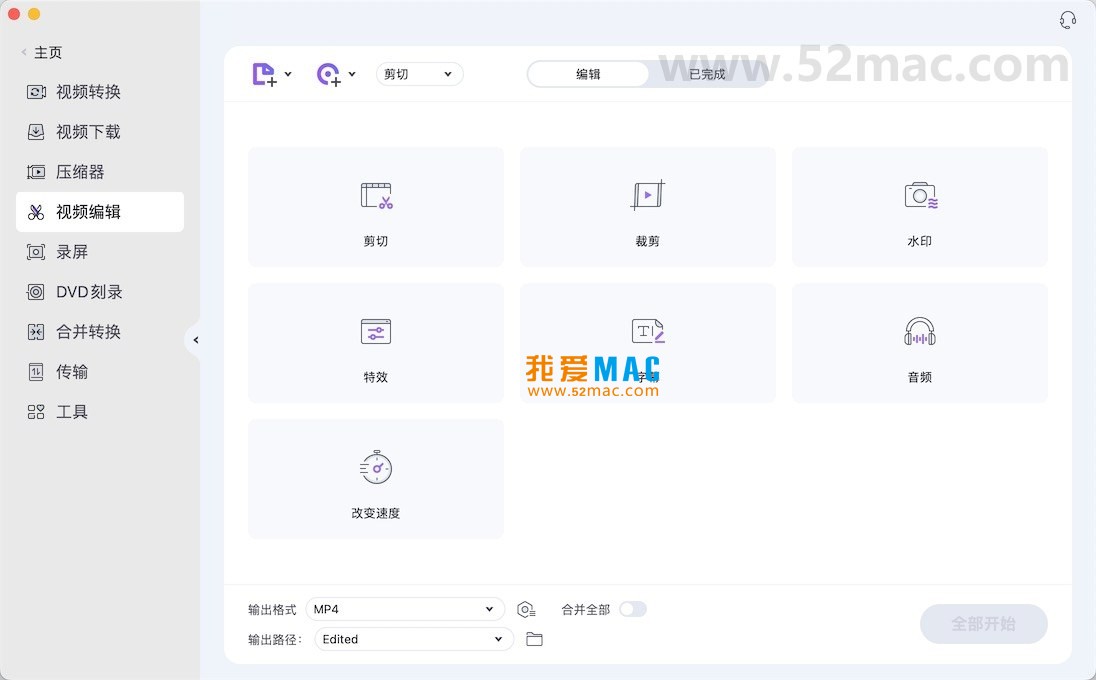The image size is (1096, 680).
Task: Click the 全部开始 button
Action: point(983,623)
